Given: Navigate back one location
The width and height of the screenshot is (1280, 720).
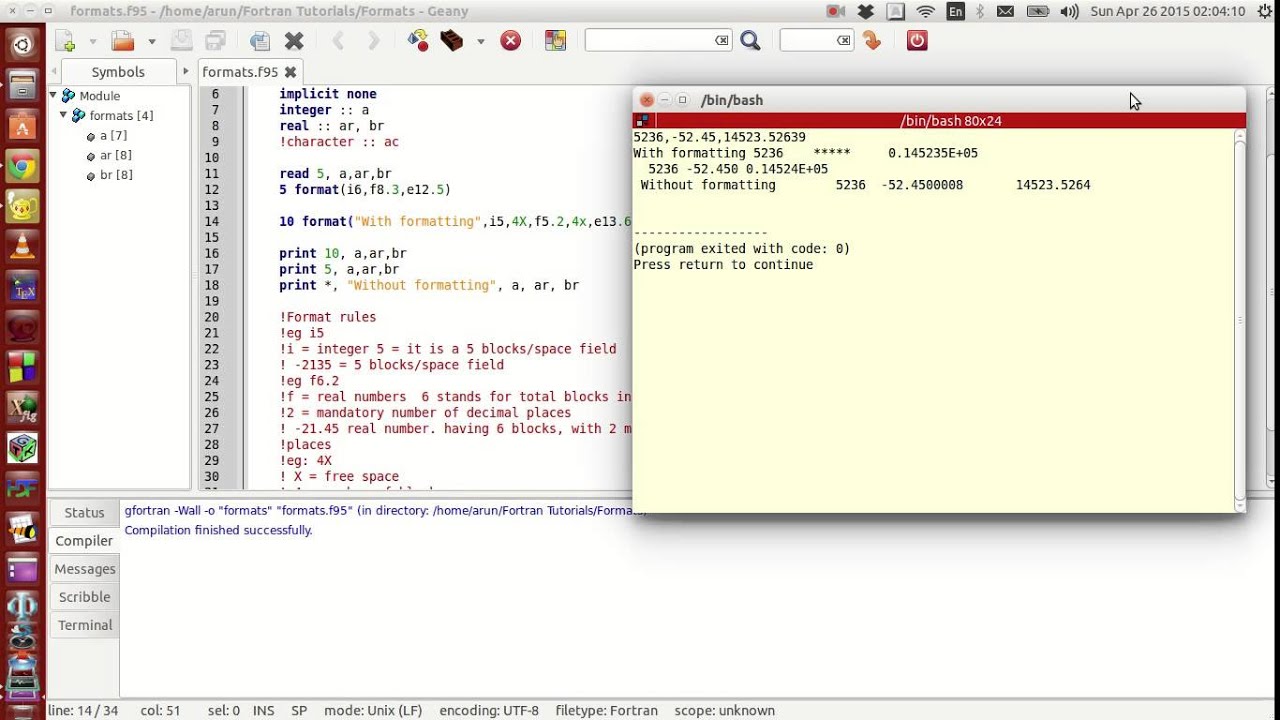Looking at the screenshot, I should point(338,41).
